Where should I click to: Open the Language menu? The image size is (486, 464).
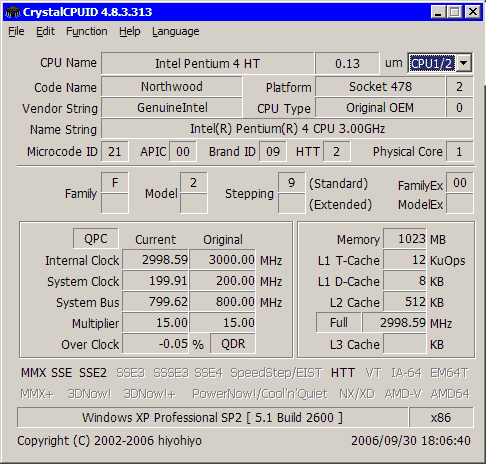tap(176, 31)
